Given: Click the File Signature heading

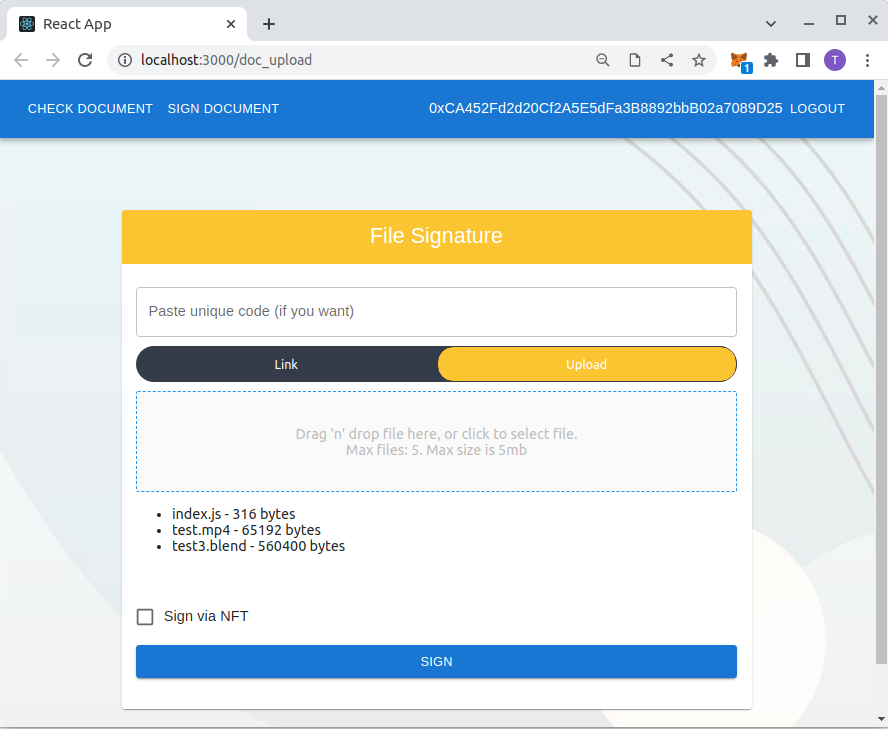Looking at the screenshot, I should 436,236.
